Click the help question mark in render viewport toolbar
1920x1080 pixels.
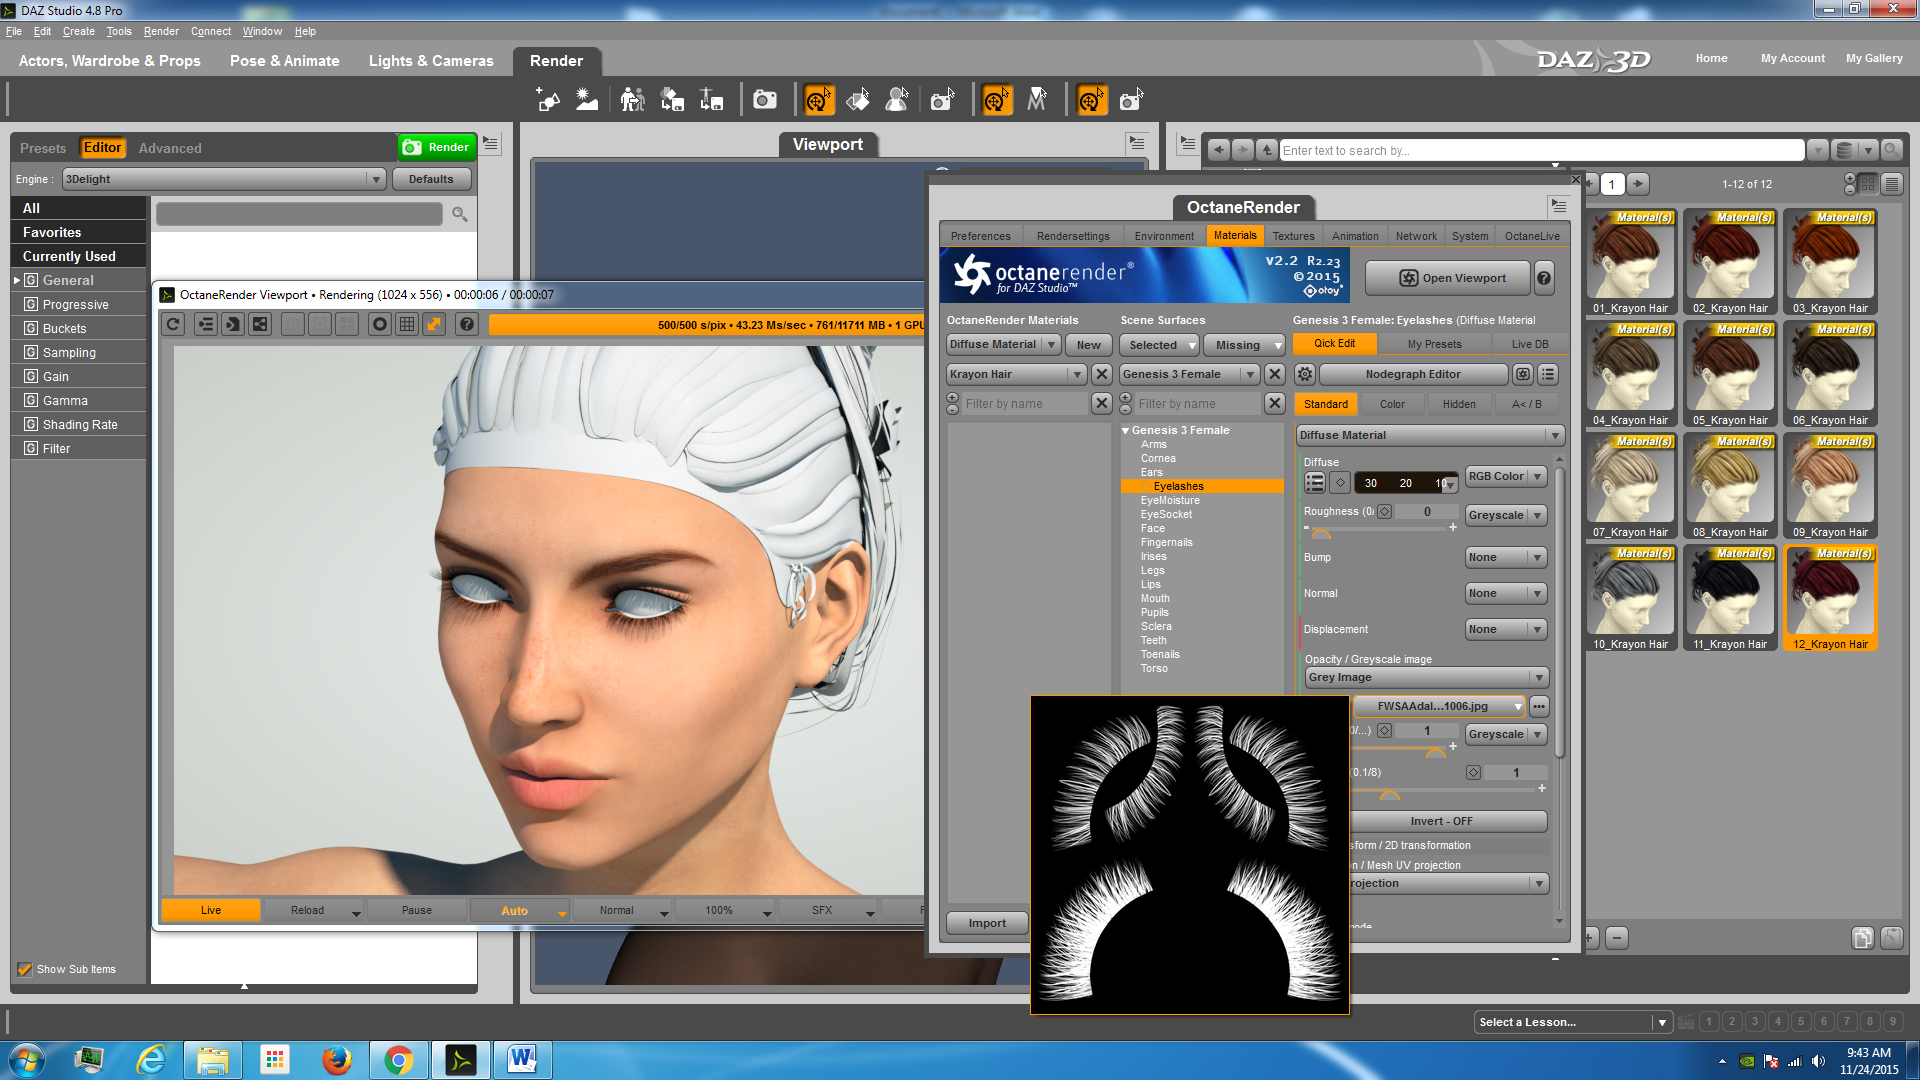tap(466, 324)
